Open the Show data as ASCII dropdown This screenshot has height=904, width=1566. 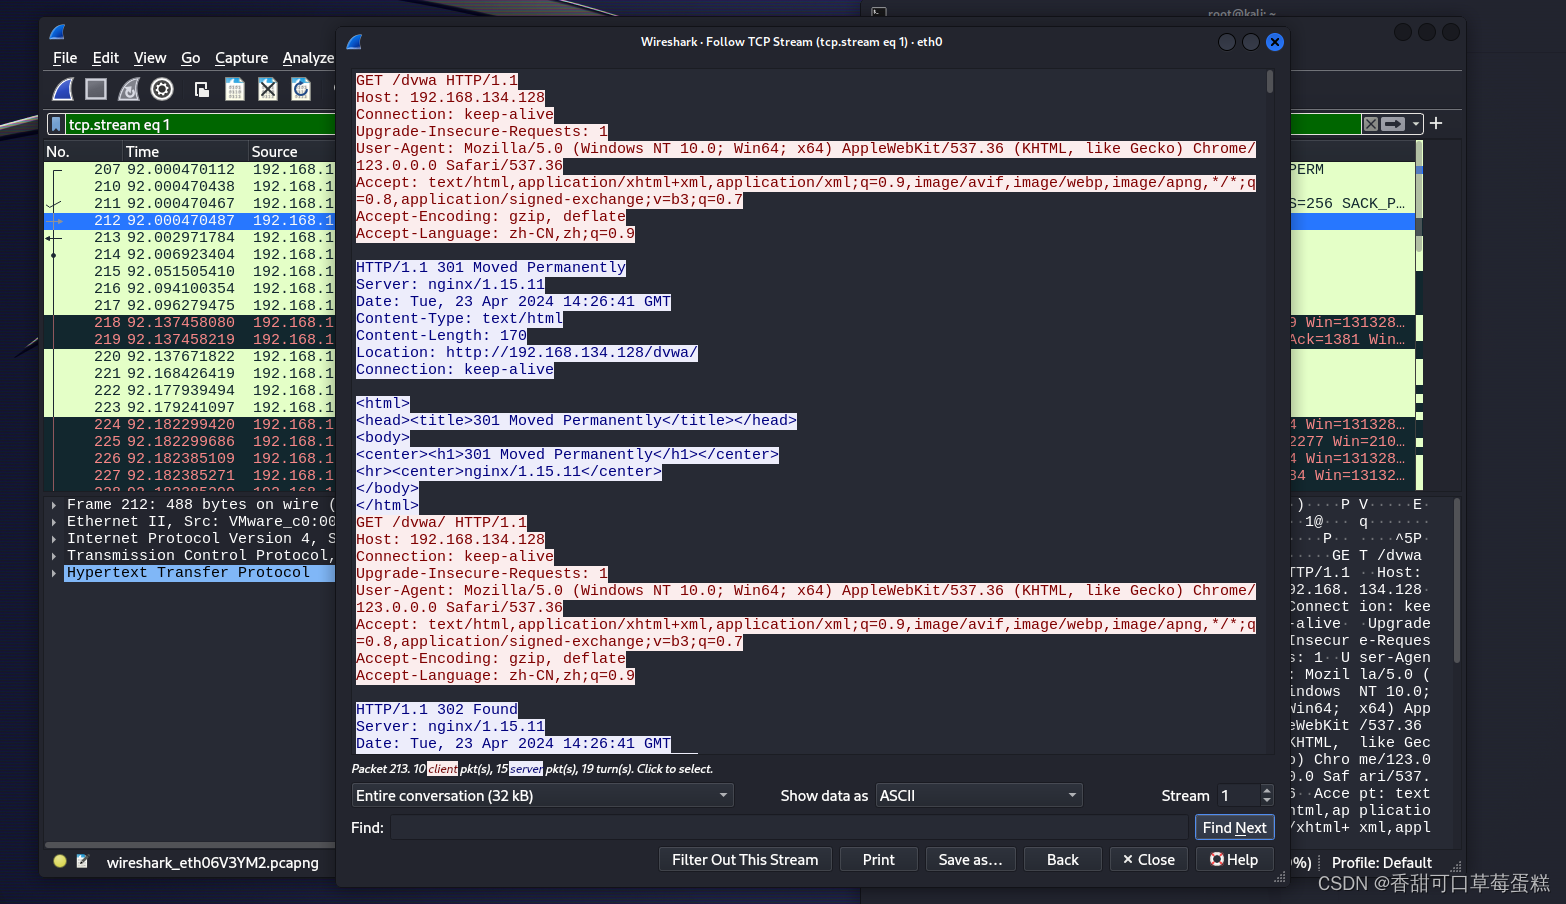point(979,795)
